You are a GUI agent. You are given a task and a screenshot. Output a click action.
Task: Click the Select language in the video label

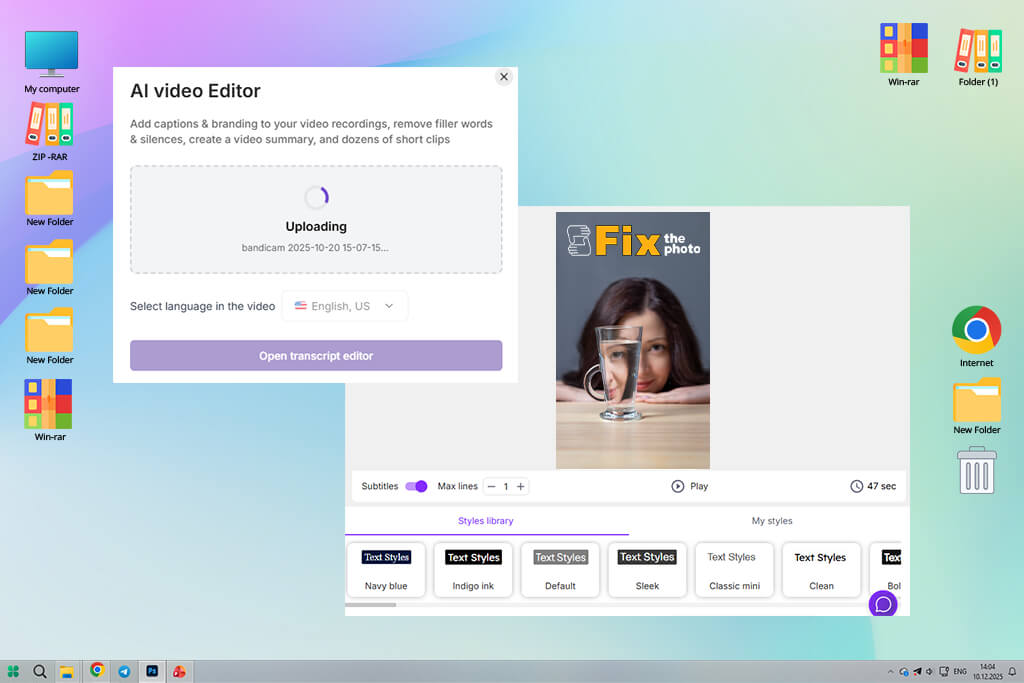pos(202,306)
